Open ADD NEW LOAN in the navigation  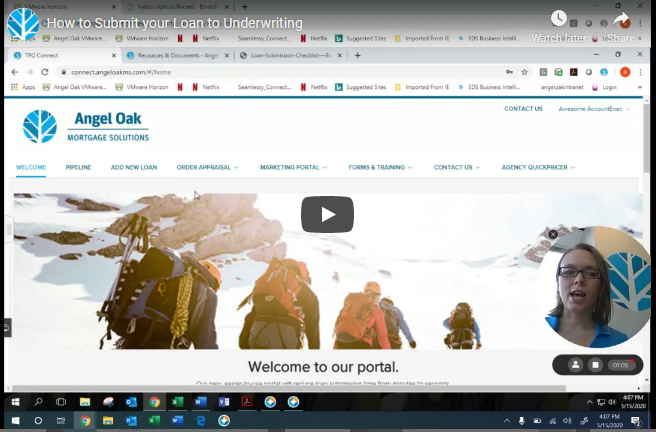[x=134, y=167]
